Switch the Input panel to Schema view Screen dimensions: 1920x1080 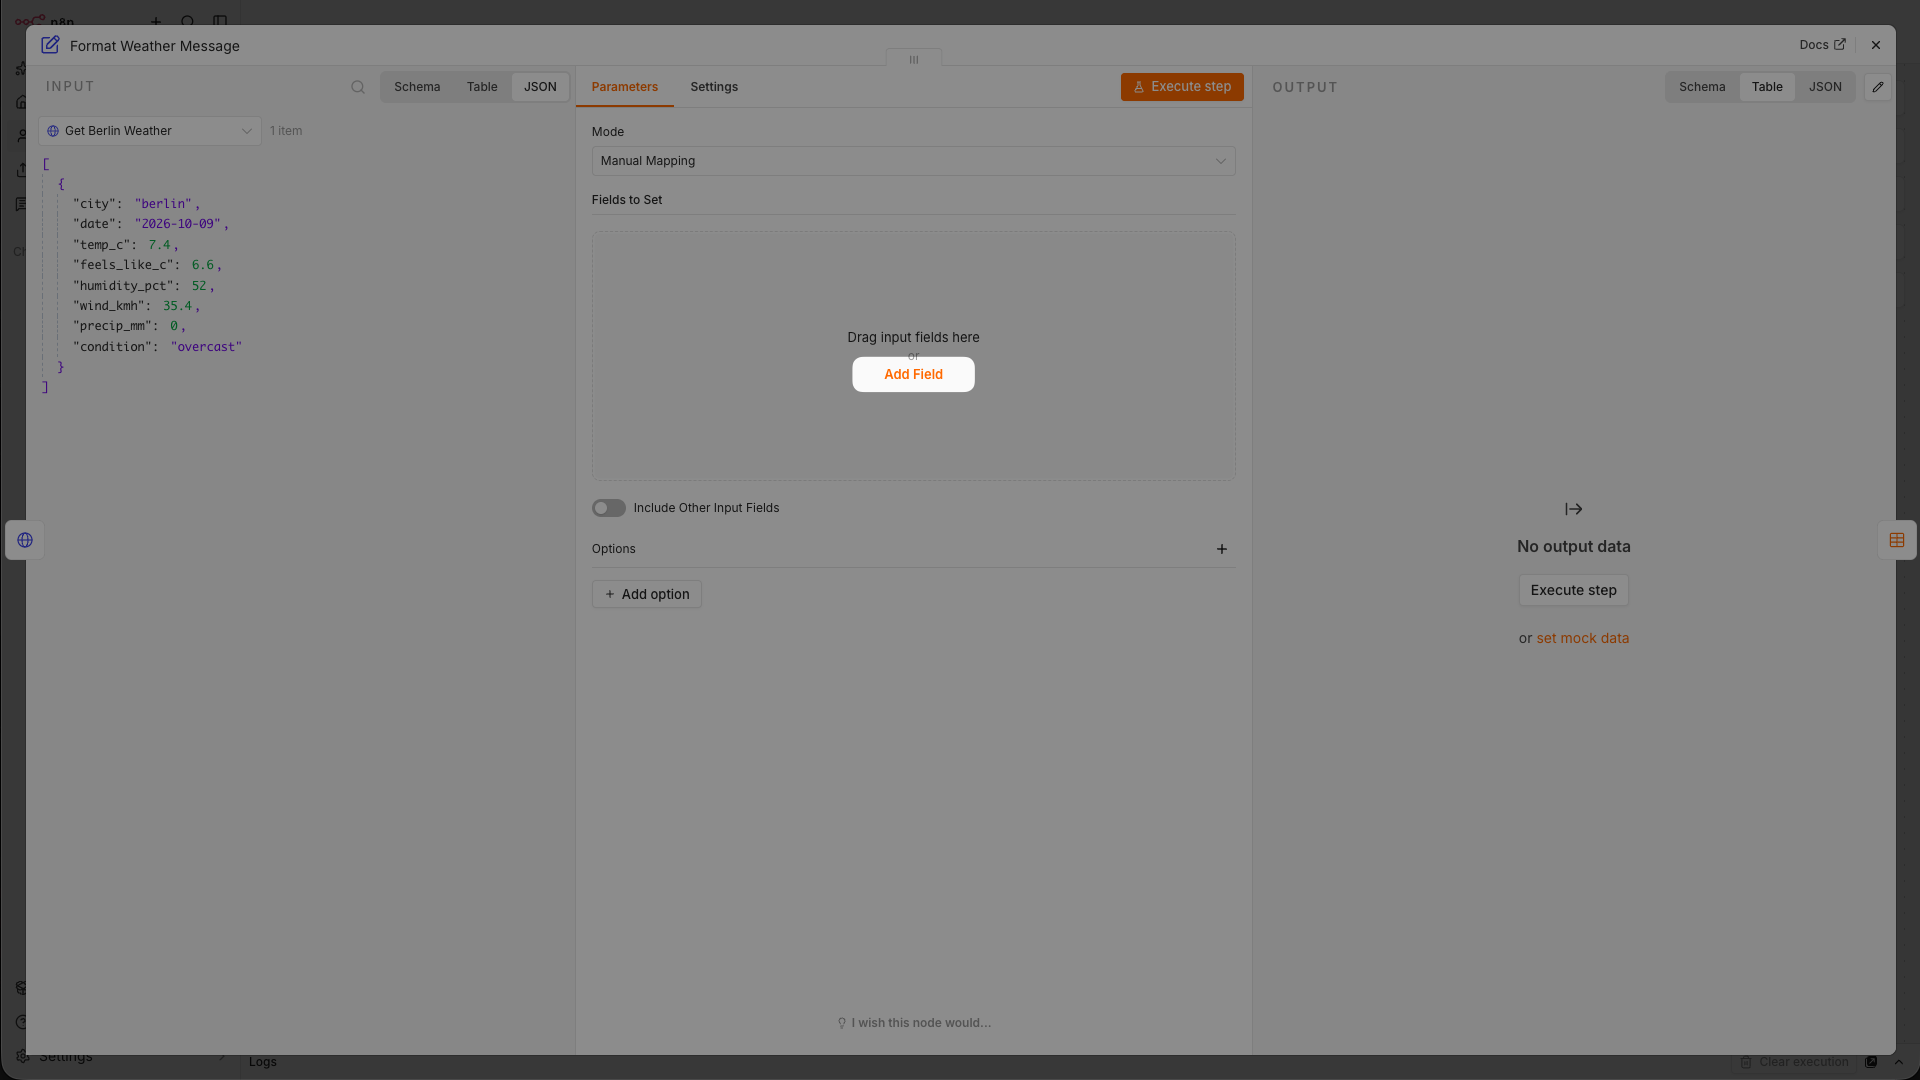click(x=417, y=87)
